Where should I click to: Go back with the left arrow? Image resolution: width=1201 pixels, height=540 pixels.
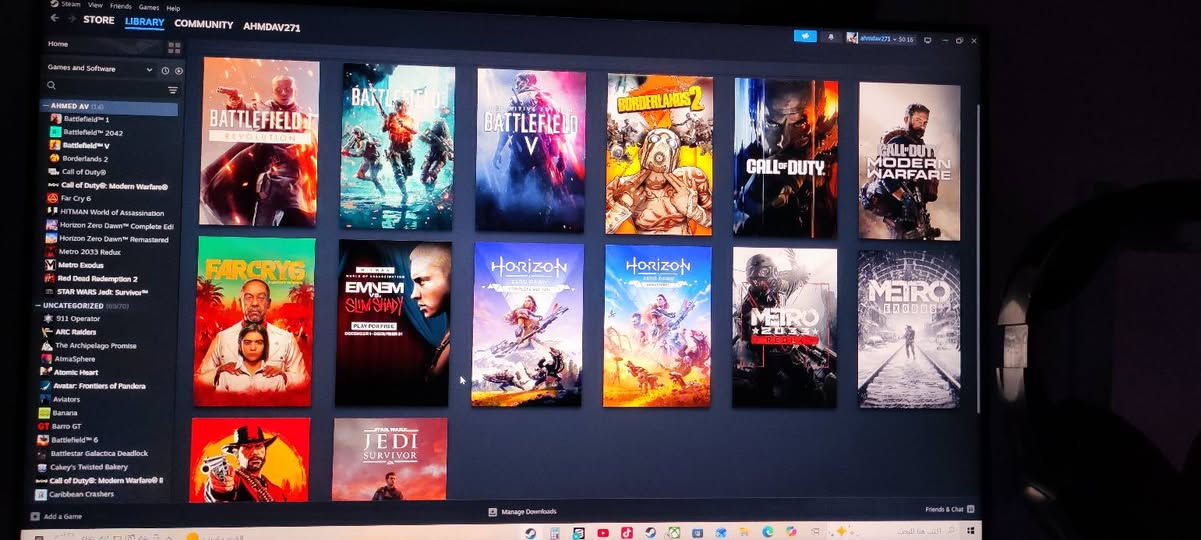coord(55,19)
